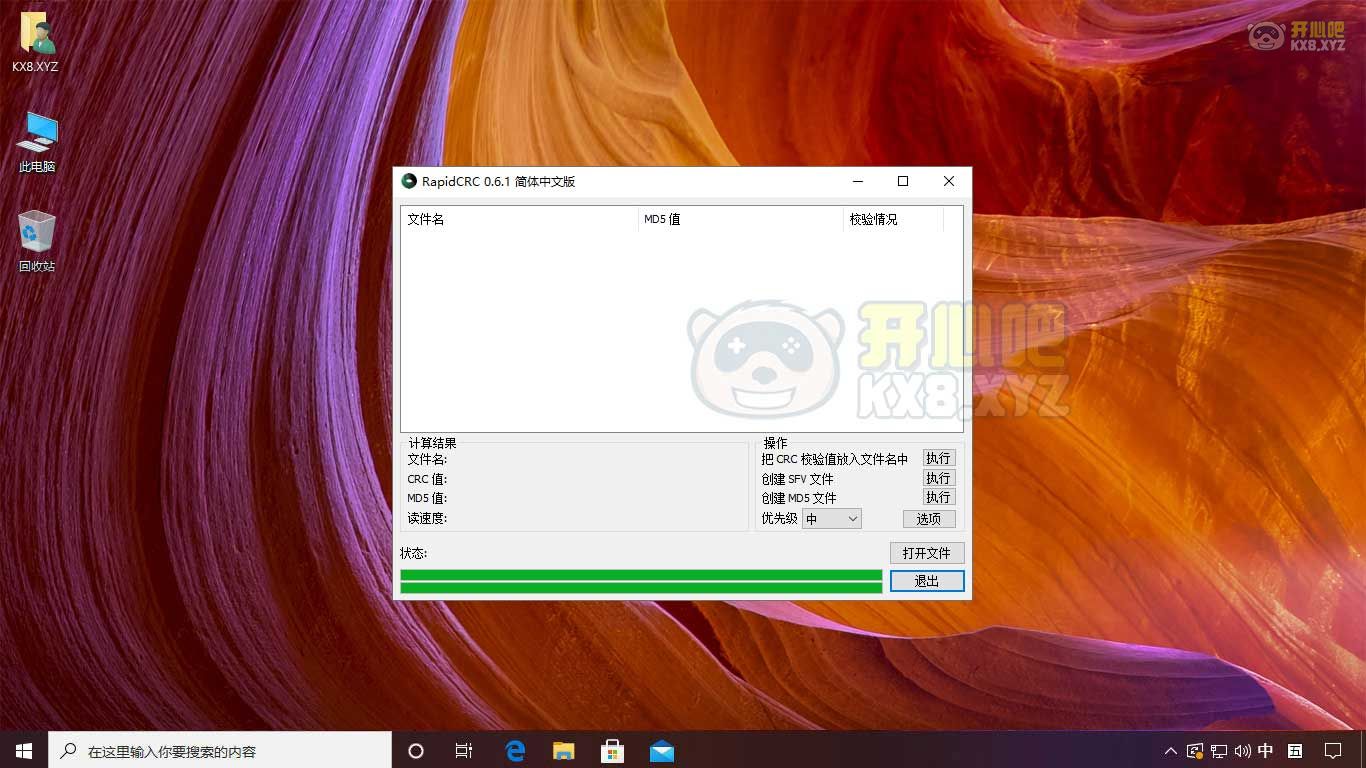Execute 把 CRC 校验值放入文件名中
The height and width of the screenshot is (768, 1366).
coord(939,458)
